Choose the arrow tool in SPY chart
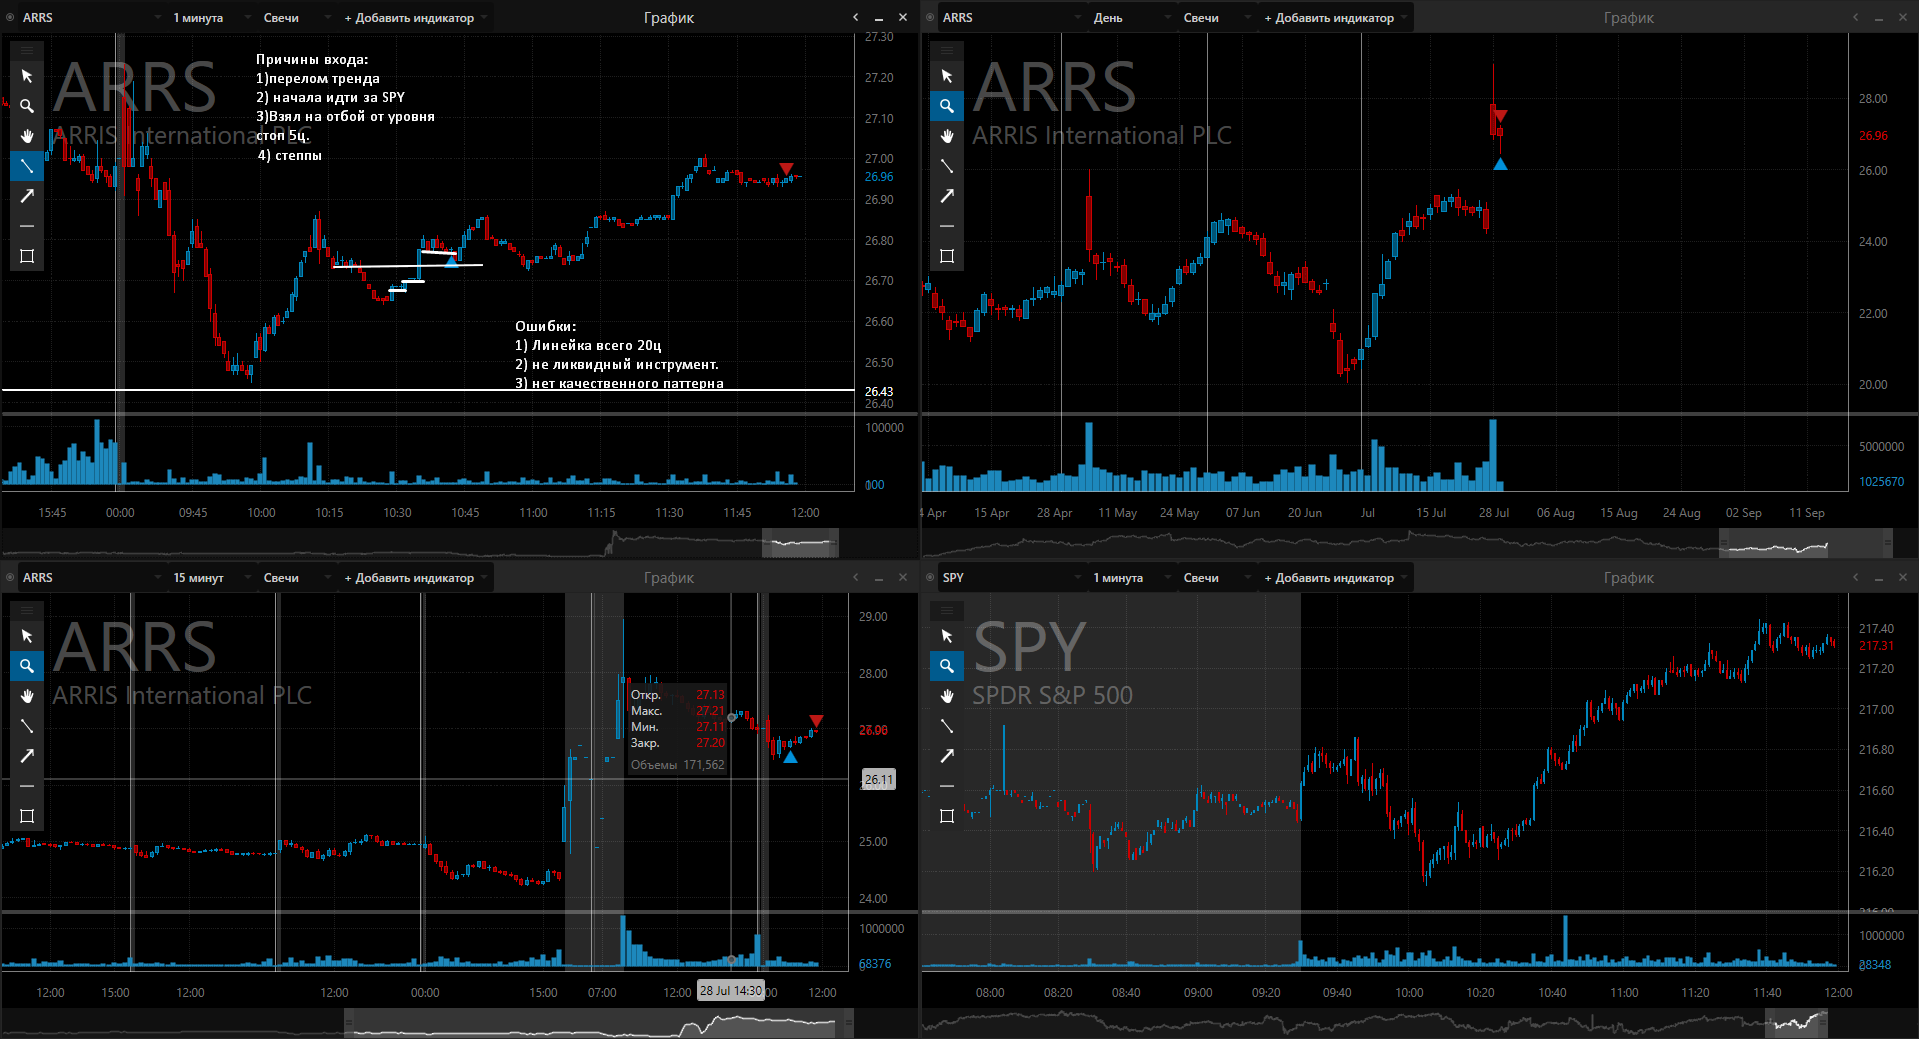The image size is (1919, 1039). (x=947, y=756)
